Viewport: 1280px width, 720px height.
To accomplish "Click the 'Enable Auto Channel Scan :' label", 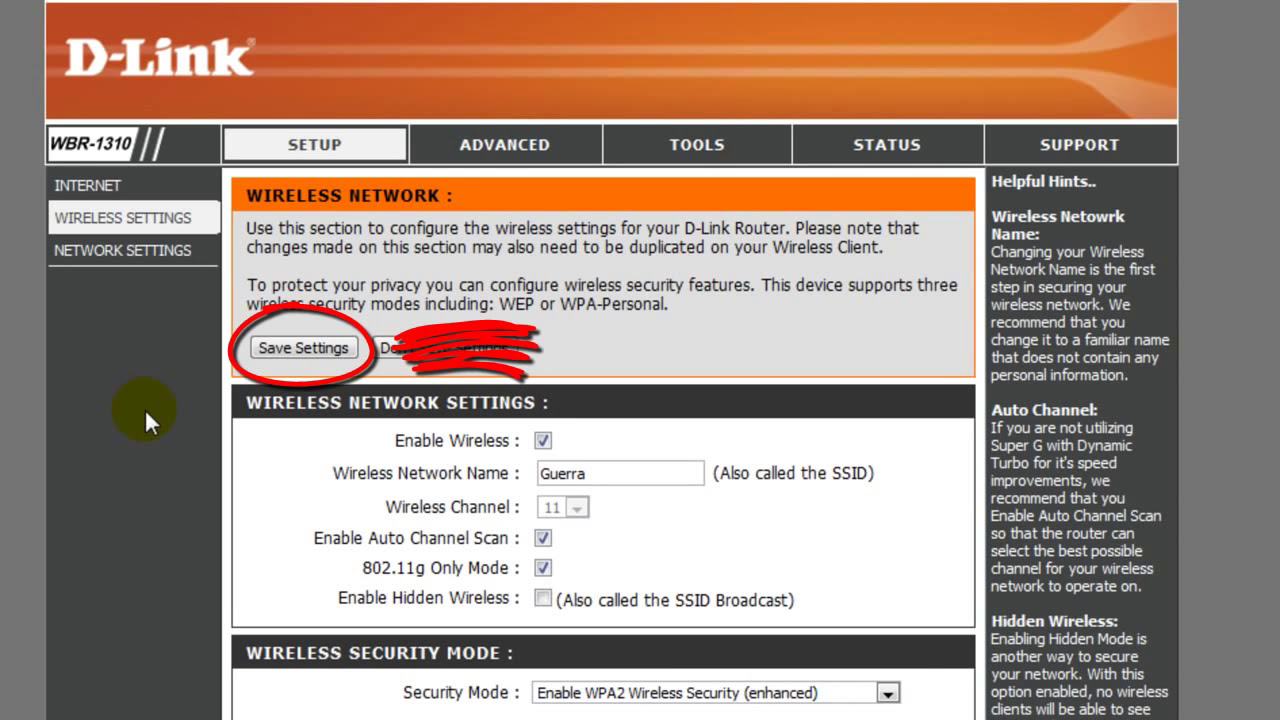I will point(417,538).
